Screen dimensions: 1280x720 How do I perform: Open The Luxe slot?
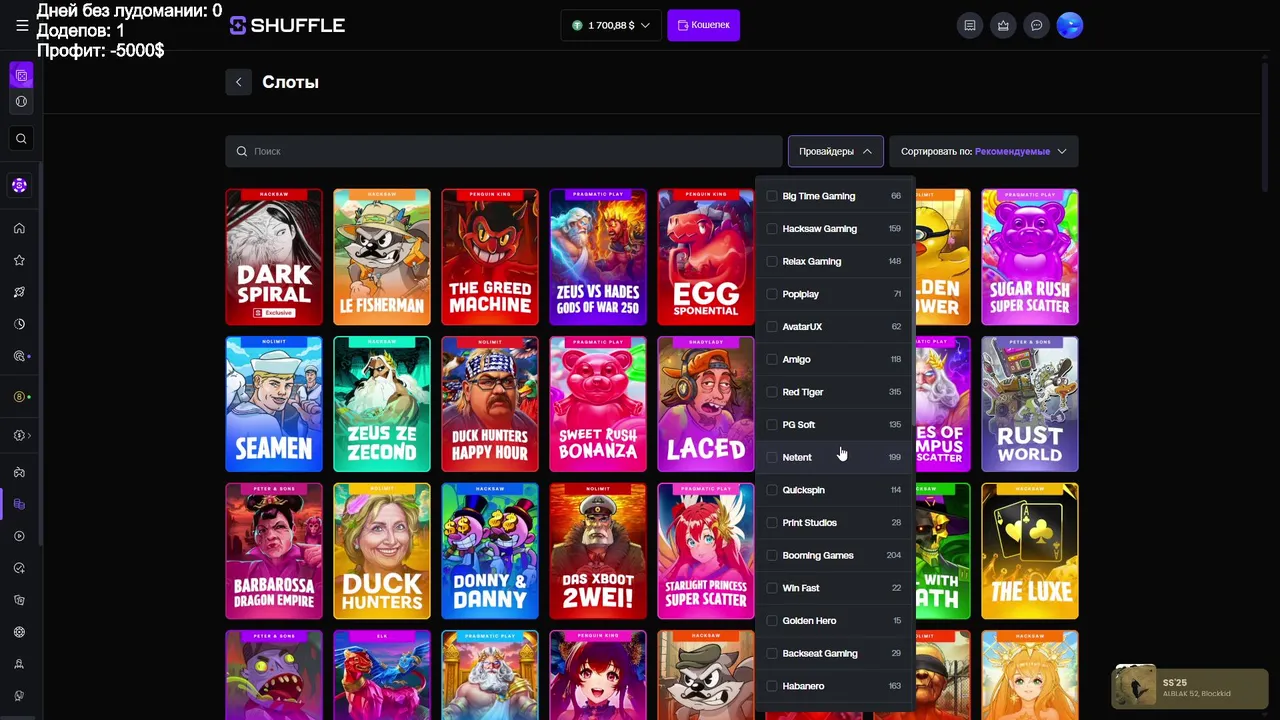click(1030, 551)
